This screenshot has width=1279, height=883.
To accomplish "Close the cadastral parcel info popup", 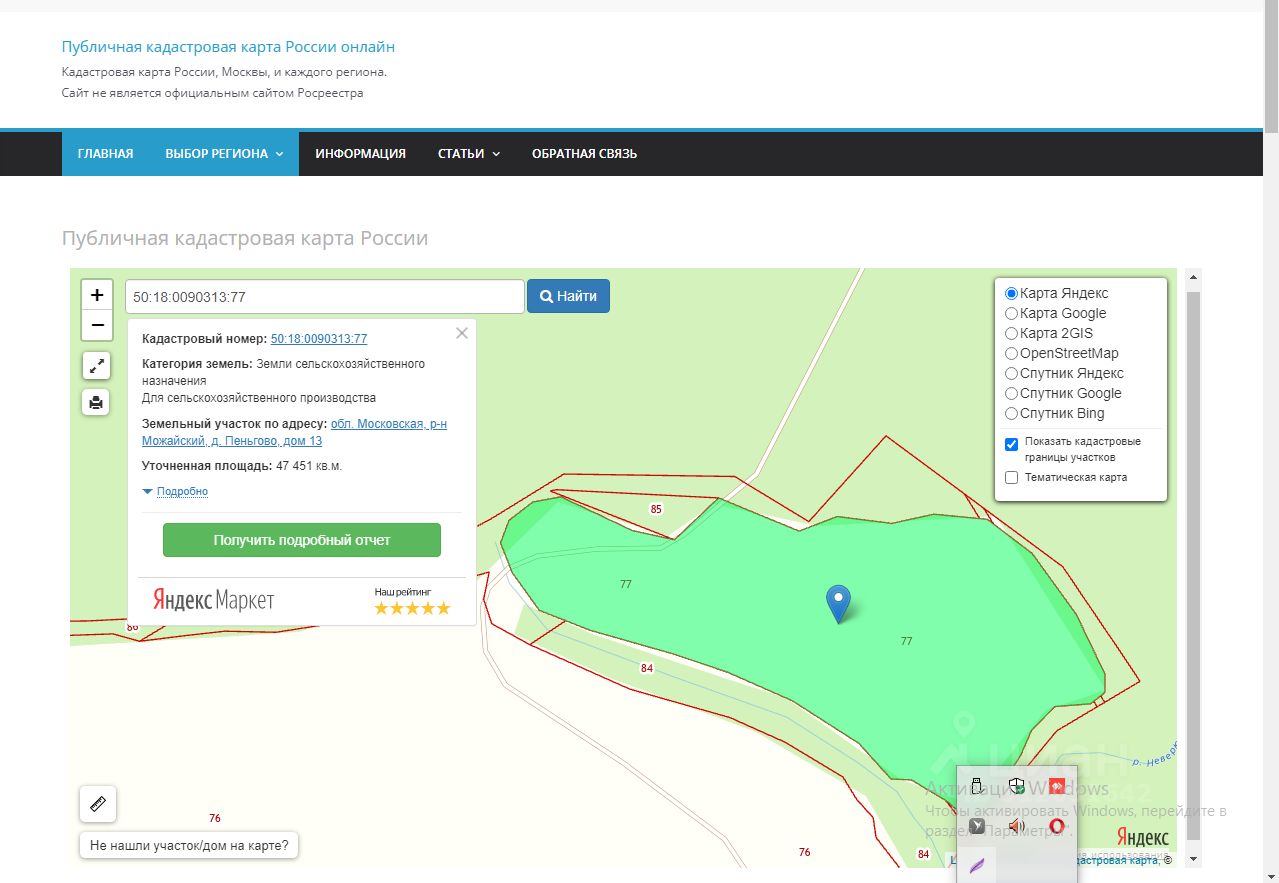I will pyautogui.click(x=461, y=334).
